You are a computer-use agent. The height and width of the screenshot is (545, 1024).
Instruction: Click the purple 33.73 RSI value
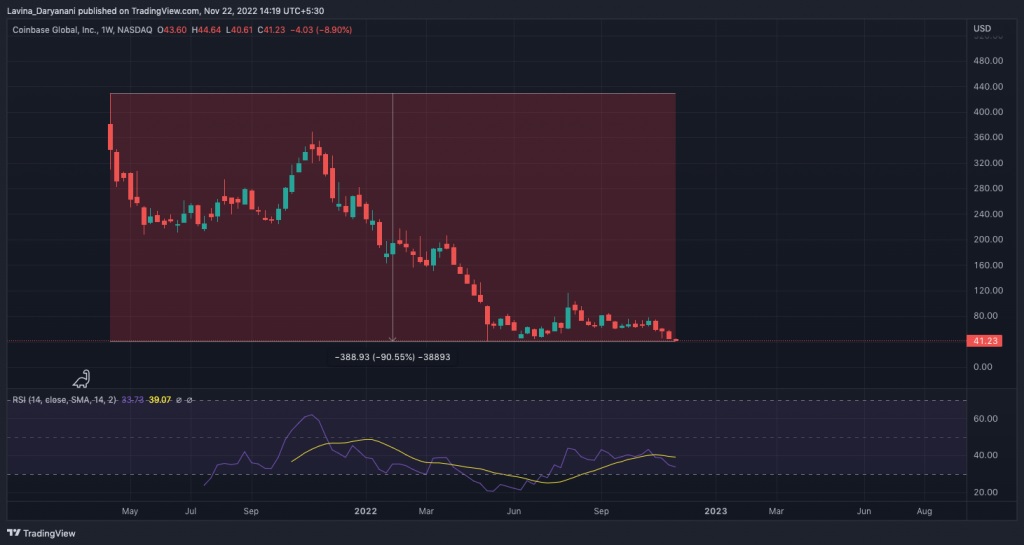pyautogui.click(x=133, y=400)
